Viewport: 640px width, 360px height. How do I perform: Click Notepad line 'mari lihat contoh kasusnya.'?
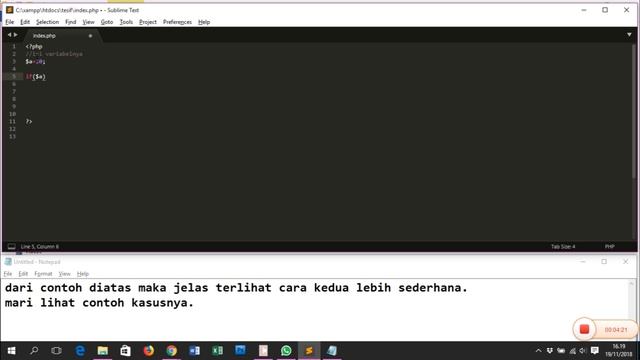[x=99, y=303]
